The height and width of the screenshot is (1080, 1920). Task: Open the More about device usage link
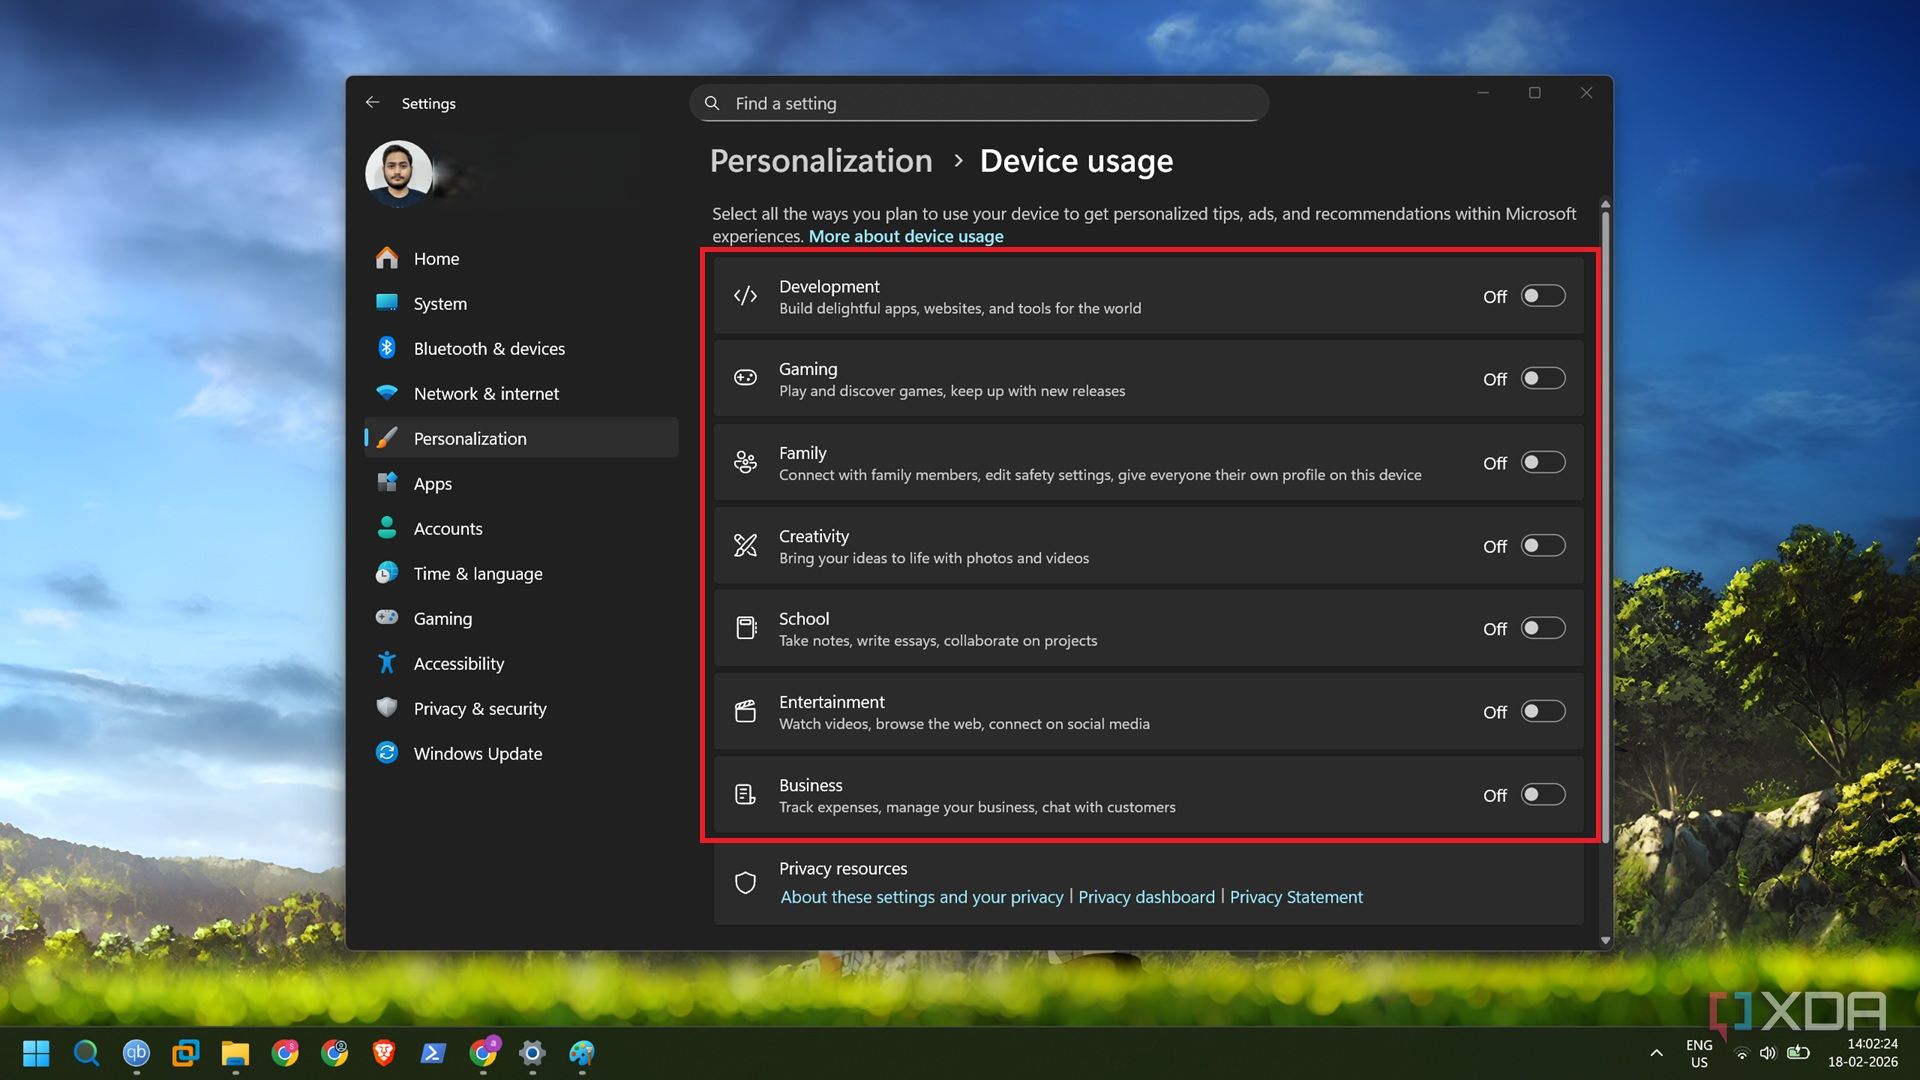pos(905,236)
